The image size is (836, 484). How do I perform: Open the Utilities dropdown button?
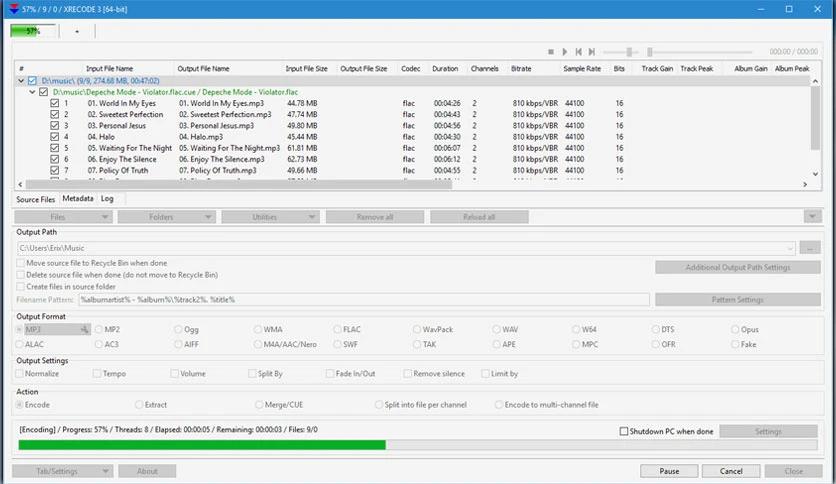pyautogui.click(x=270, y=217)
